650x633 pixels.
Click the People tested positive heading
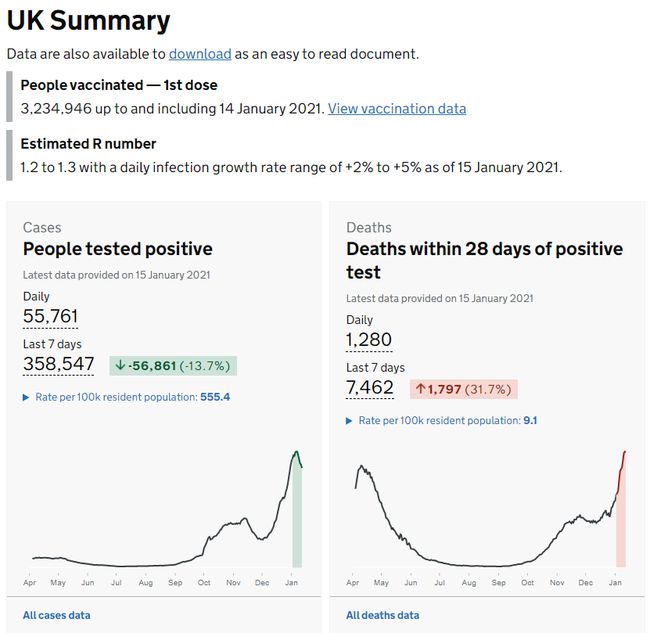117,249
